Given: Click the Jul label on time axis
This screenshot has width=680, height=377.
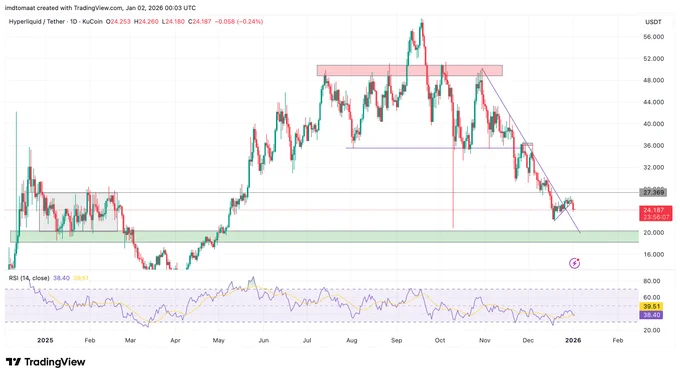Looking at the screenshot, I should pos(307,340).
